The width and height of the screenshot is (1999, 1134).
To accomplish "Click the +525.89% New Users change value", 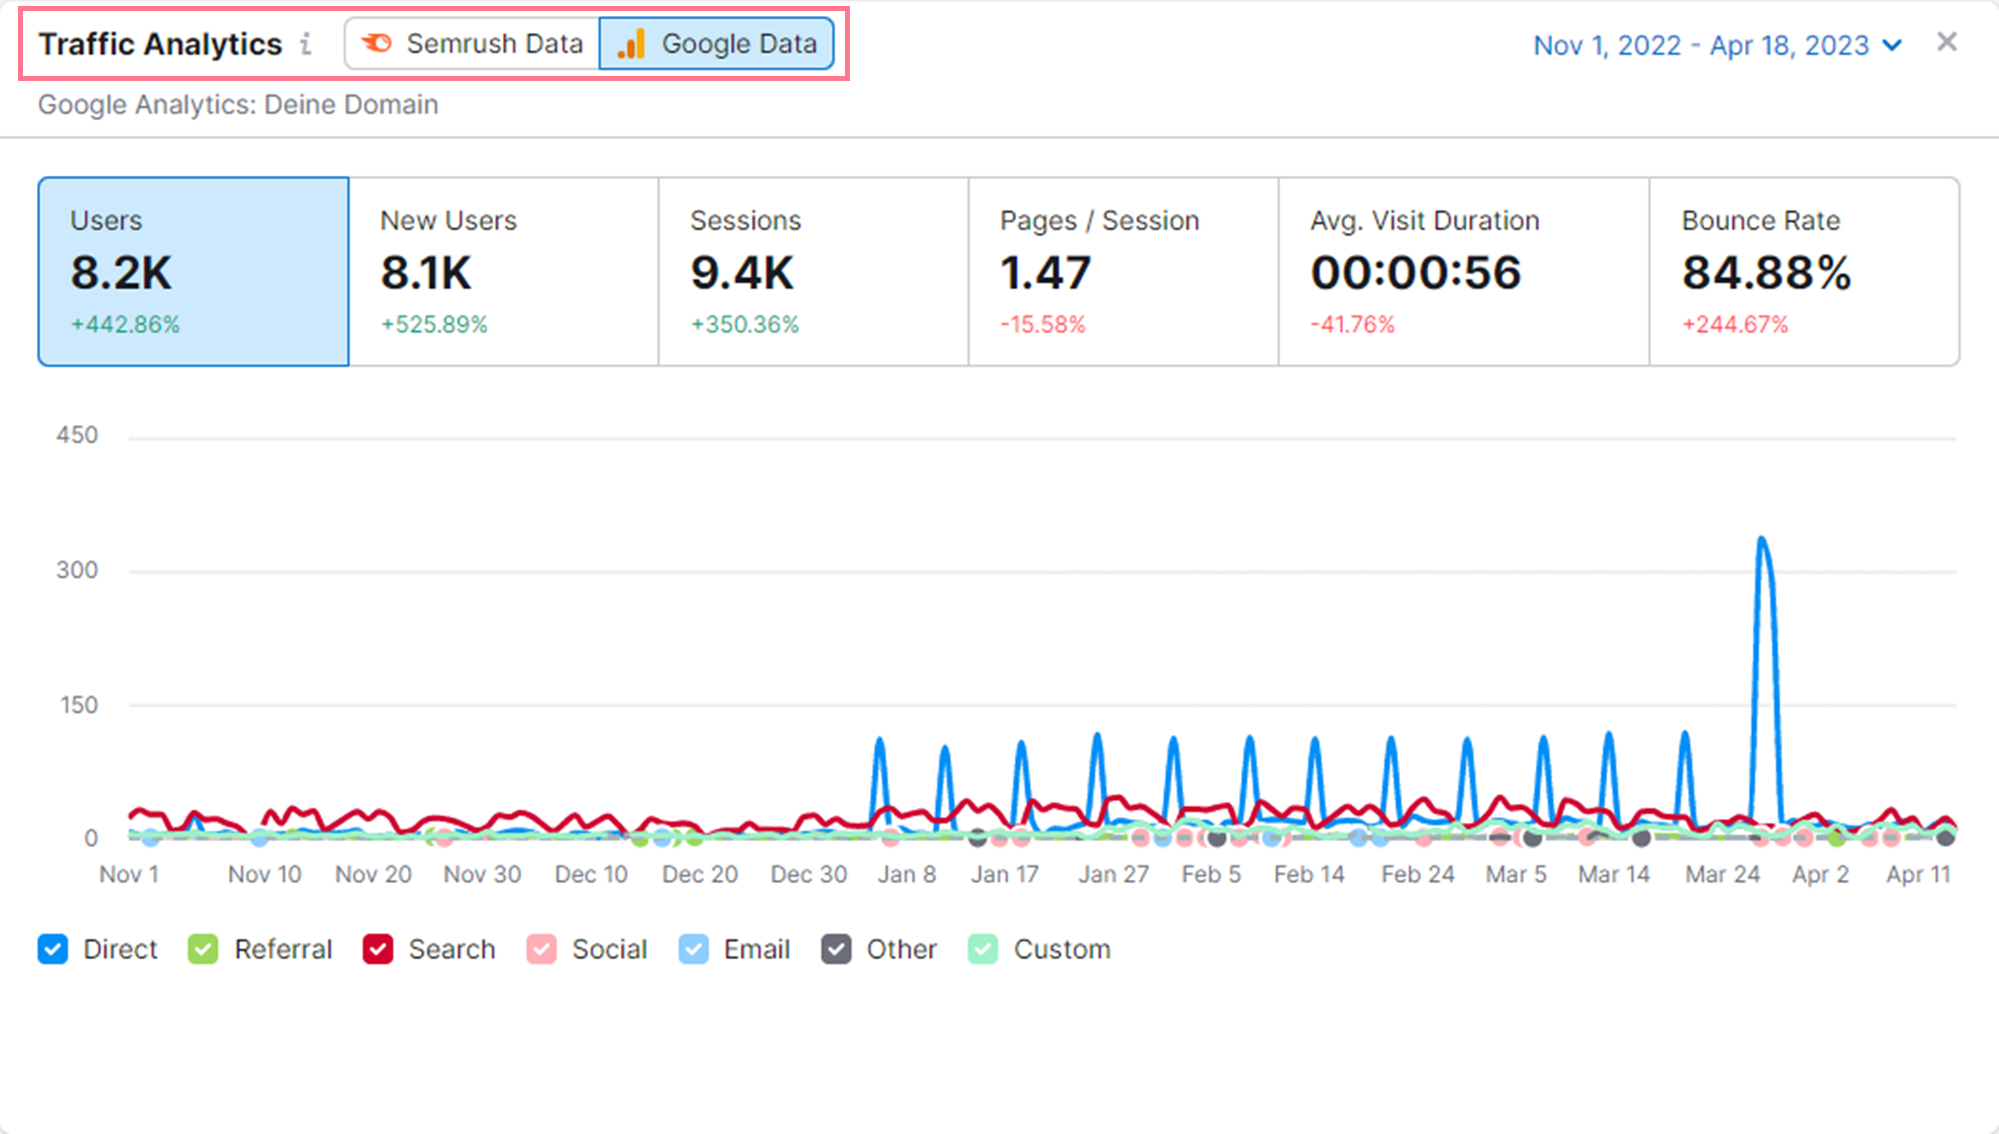I will pos(434,324).
